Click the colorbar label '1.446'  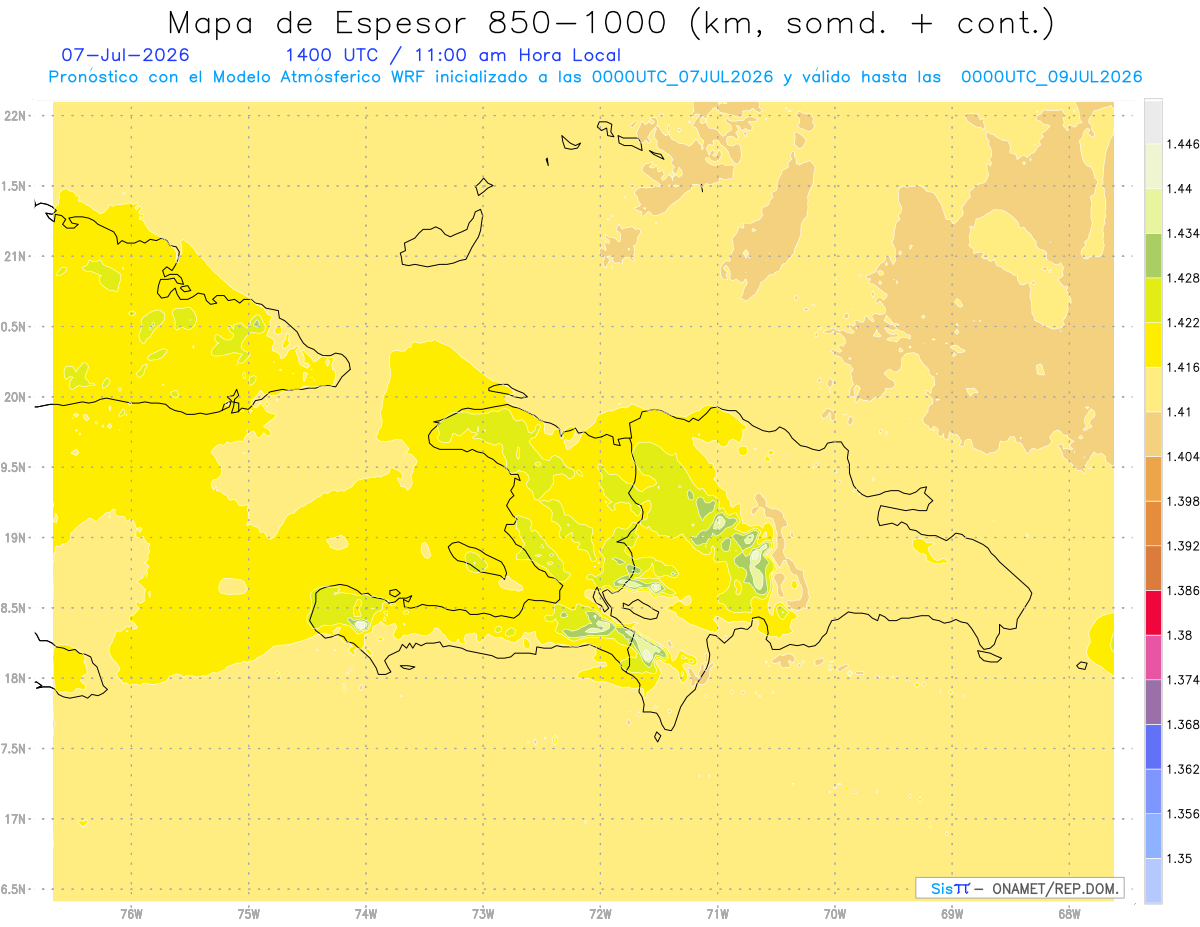coord(1183,144)
